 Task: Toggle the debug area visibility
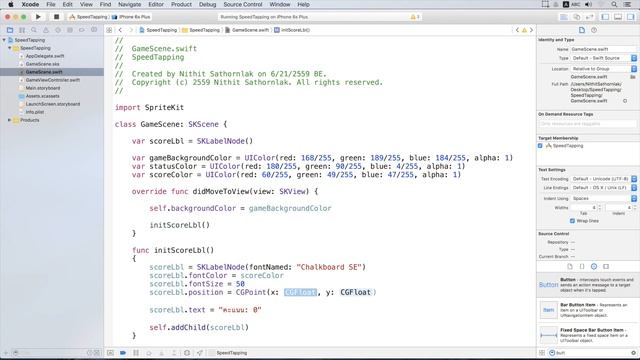618,17
